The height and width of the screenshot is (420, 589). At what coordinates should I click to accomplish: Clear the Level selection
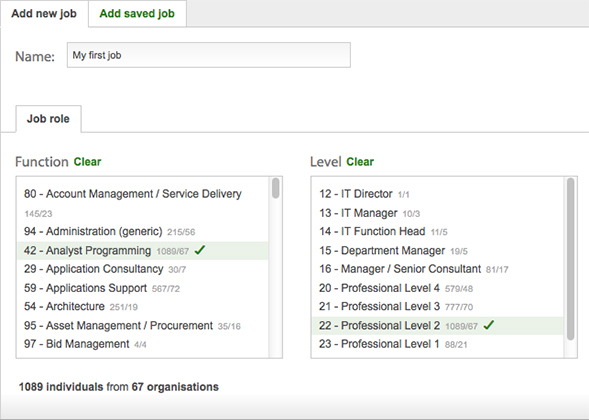tap(360, 162)
